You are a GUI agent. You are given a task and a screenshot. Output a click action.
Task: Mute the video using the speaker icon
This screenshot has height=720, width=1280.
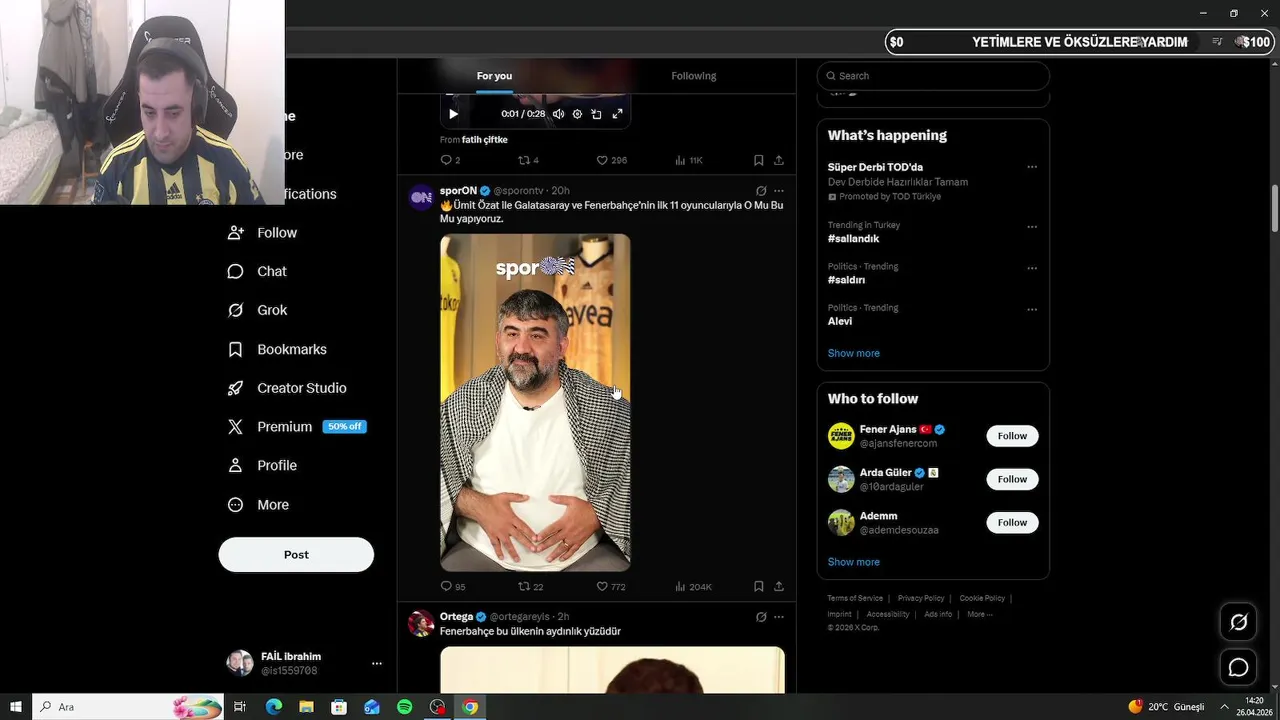(x=558, y=114)
